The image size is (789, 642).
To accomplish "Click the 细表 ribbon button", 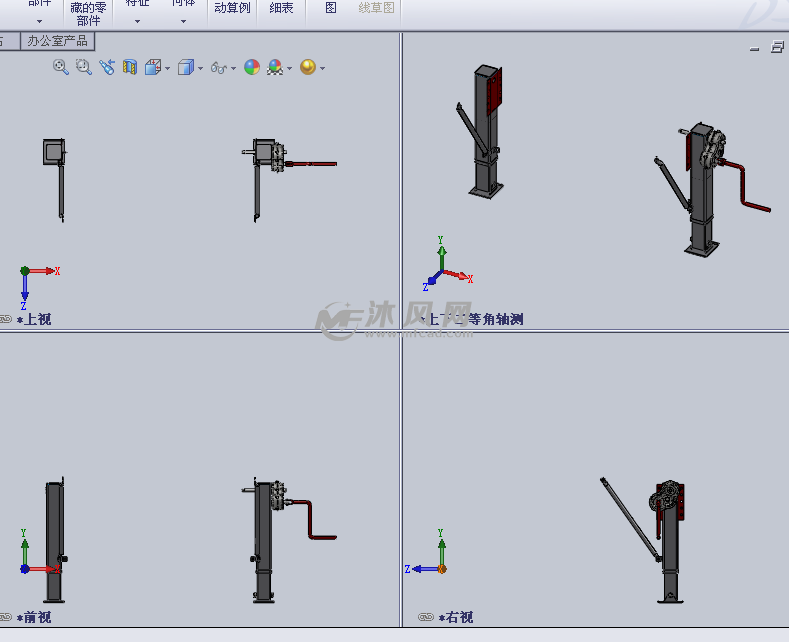I will coord(281,8).
